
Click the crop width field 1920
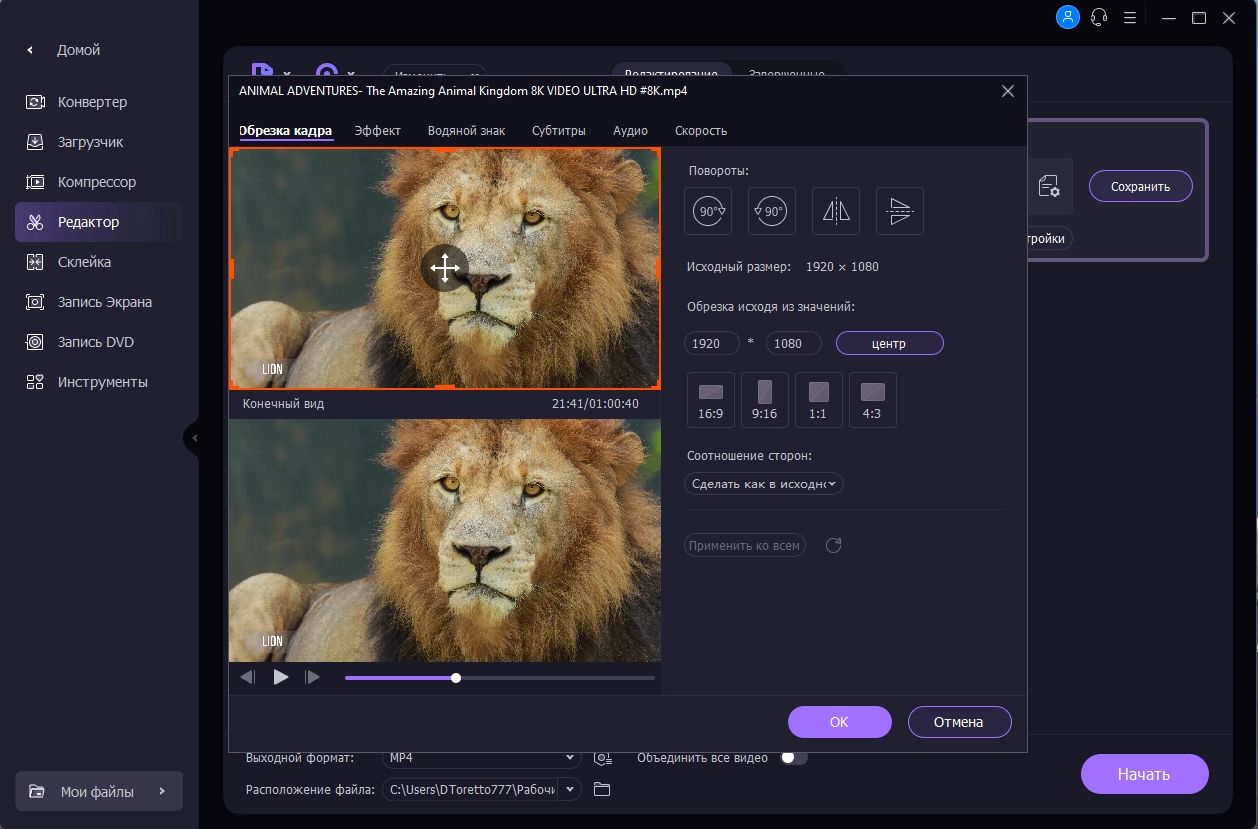click(x=711, y=344)
